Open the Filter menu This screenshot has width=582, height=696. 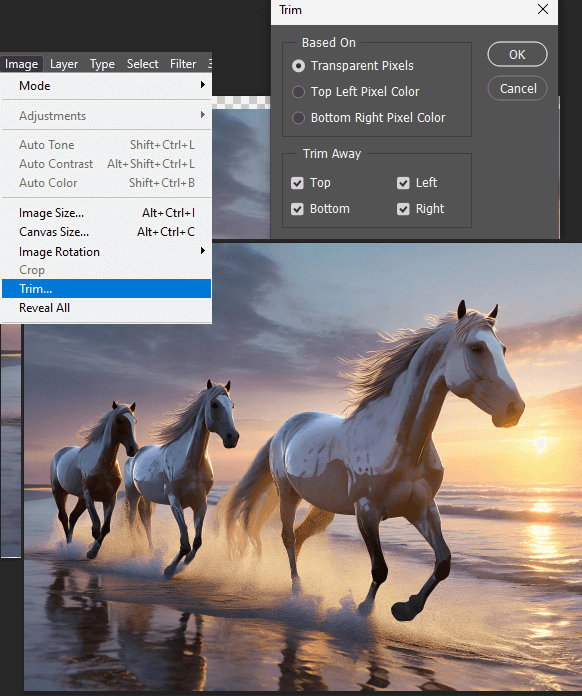click(x=183, y=64)
